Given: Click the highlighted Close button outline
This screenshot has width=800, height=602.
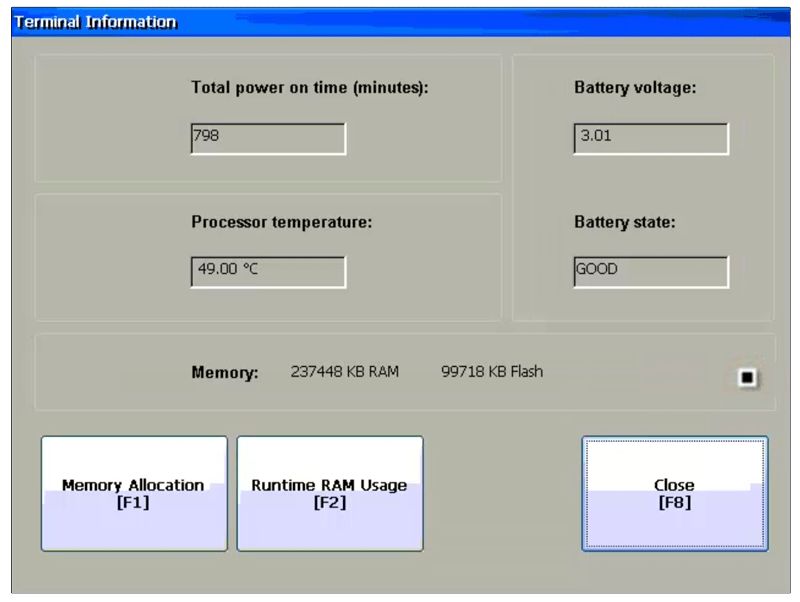Looking at the screenshot, I should (674, 492).
